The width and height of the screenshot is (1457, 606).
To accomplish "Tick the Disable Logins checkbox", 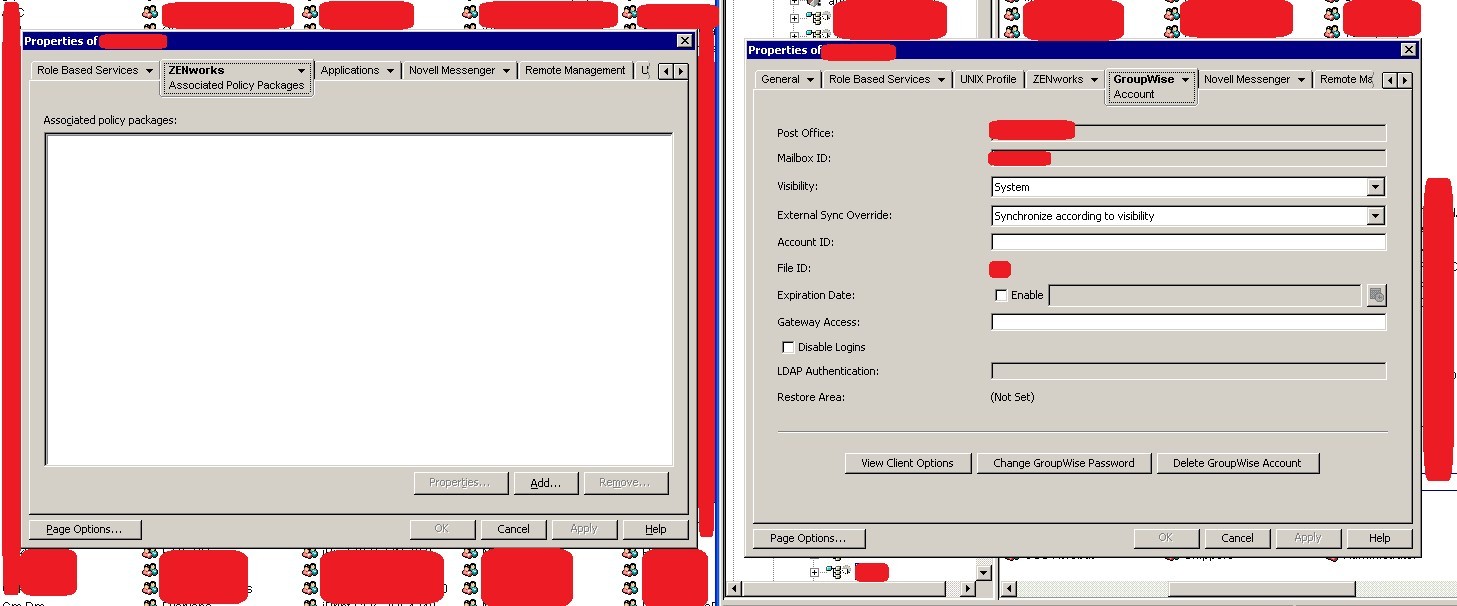I will click(x=788, y=347).
